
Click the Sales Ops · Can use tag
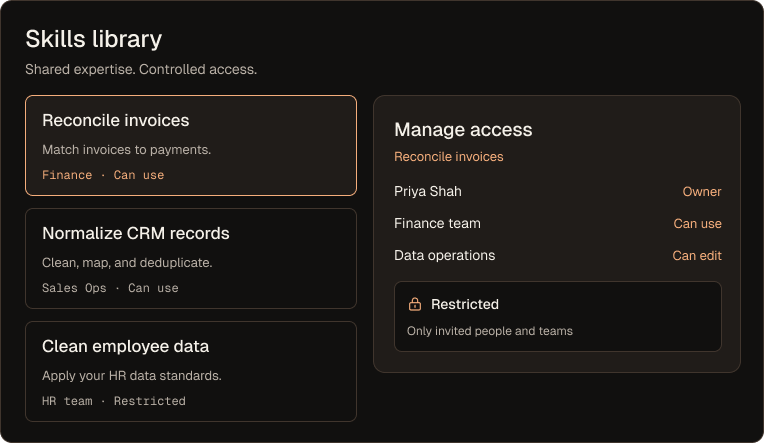(110, 288)
